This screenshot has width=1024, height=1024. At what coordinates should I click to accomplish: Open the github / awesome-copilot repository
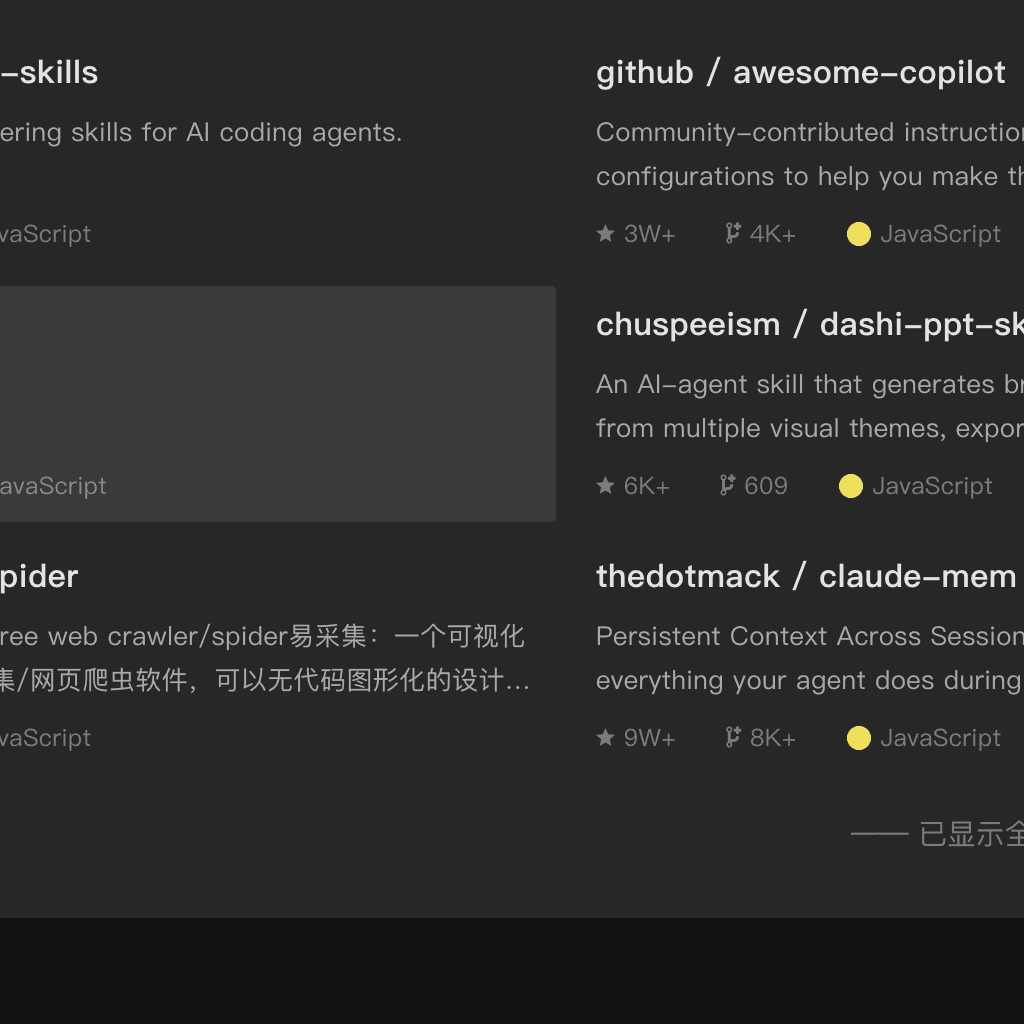coord(801,72)
